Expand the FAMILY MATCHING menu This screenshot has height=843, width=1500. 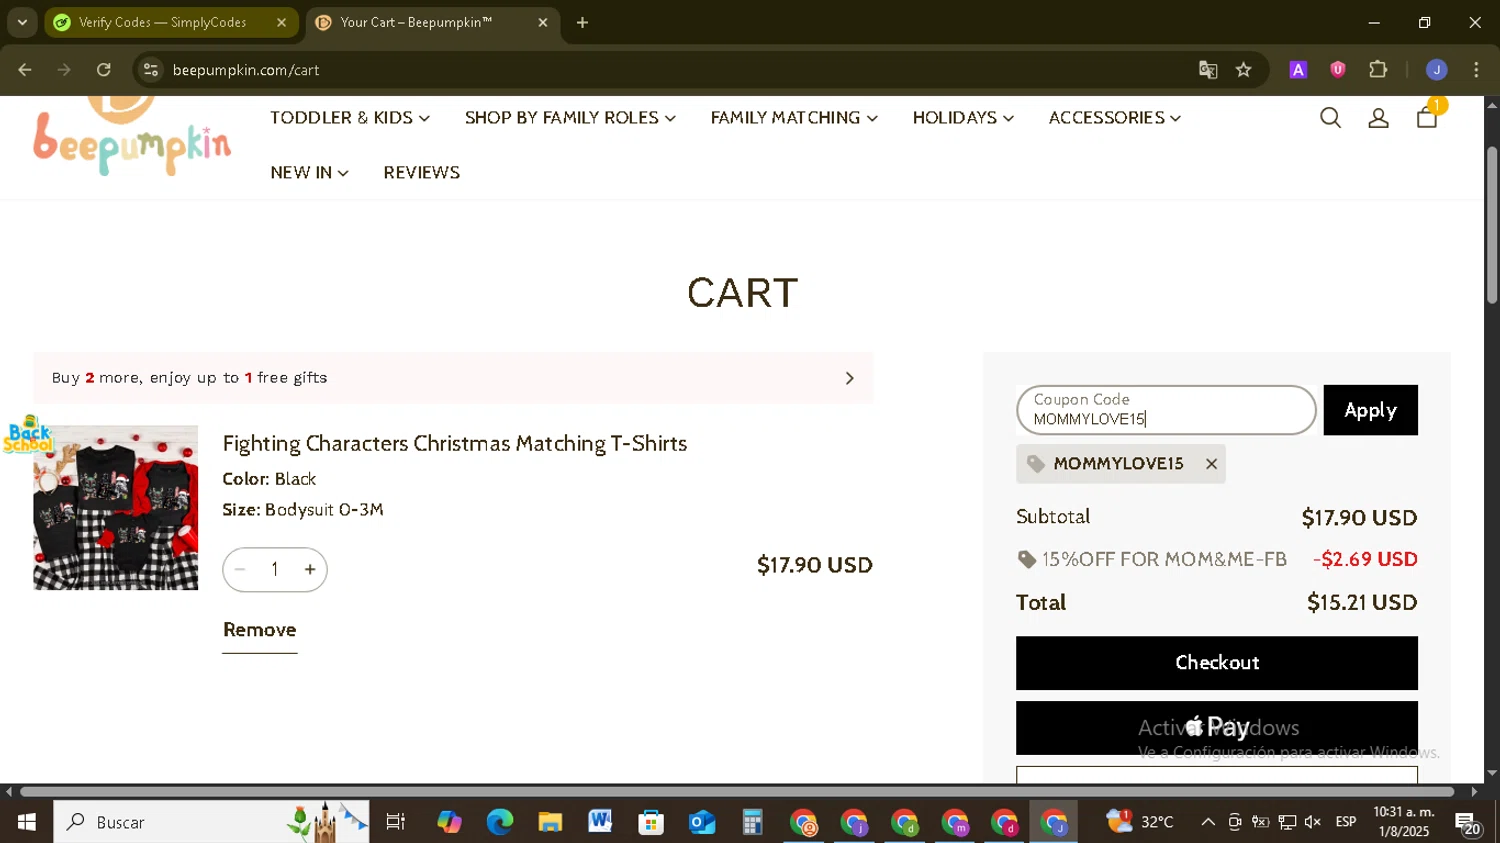click(794, 118)
